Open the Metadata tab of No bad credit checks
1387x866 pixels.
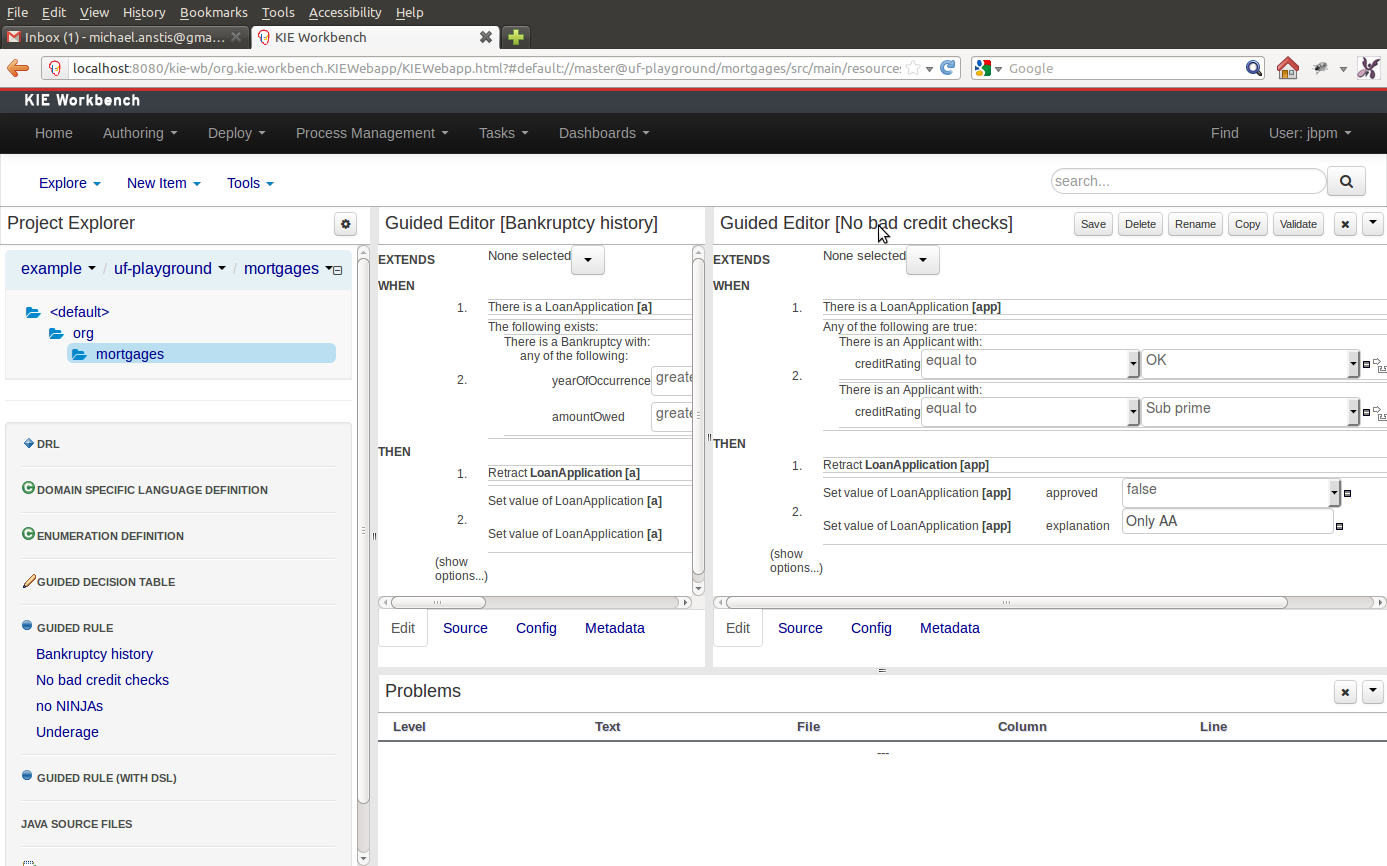(949, 628)
